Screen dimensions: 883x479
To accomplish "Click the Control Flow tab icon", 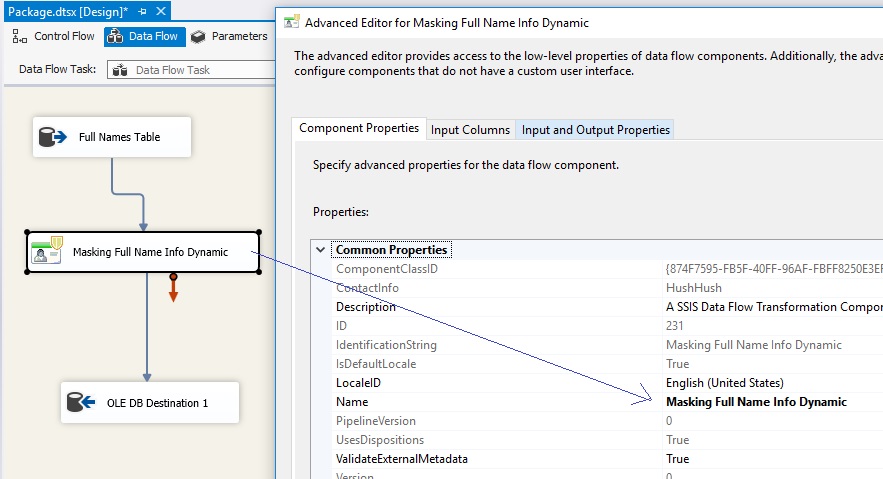I will [20, 37].
